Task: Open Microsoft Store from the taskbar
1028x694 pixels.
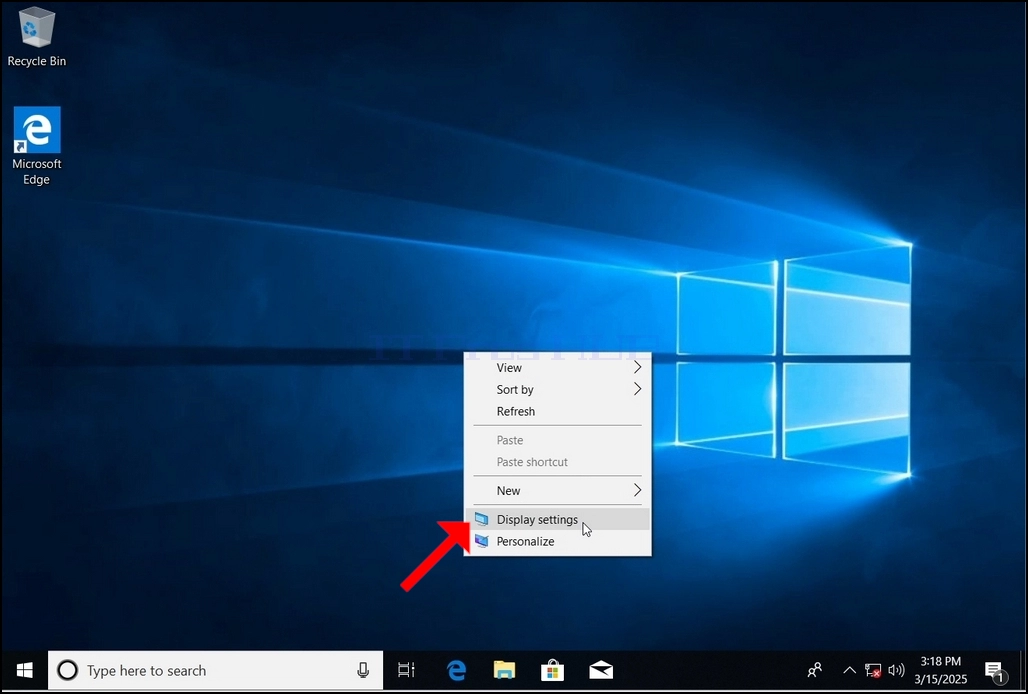Action: [x=552, y=670]
